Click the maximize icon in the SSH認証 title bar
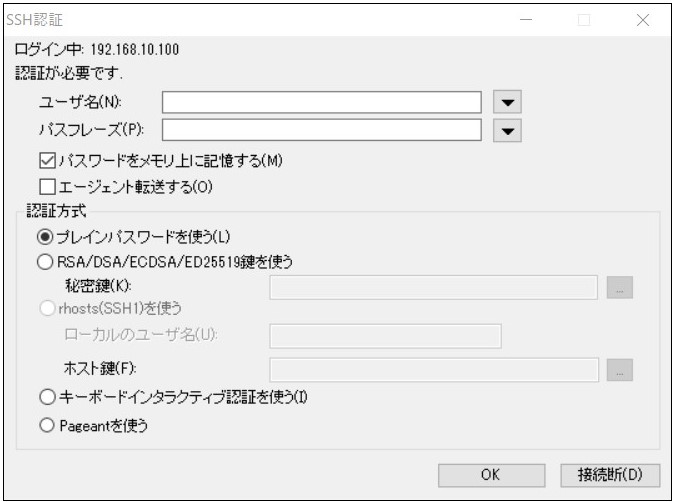 [584, 20]
